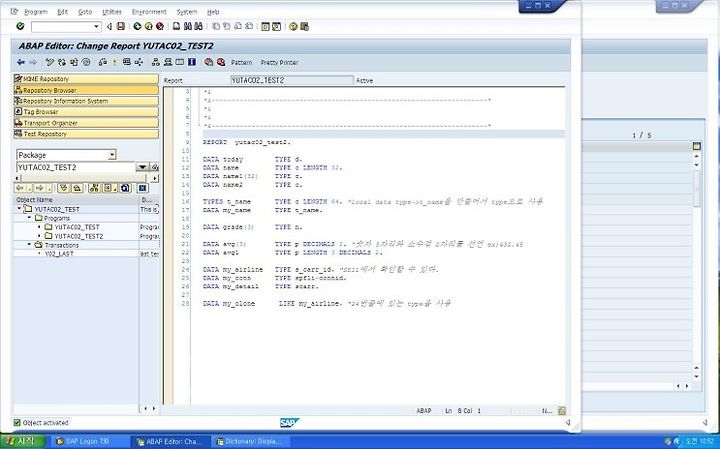Click the SAP menu icon left of Program
Viewport: 720px width, 449px height.
pos(14,11)
